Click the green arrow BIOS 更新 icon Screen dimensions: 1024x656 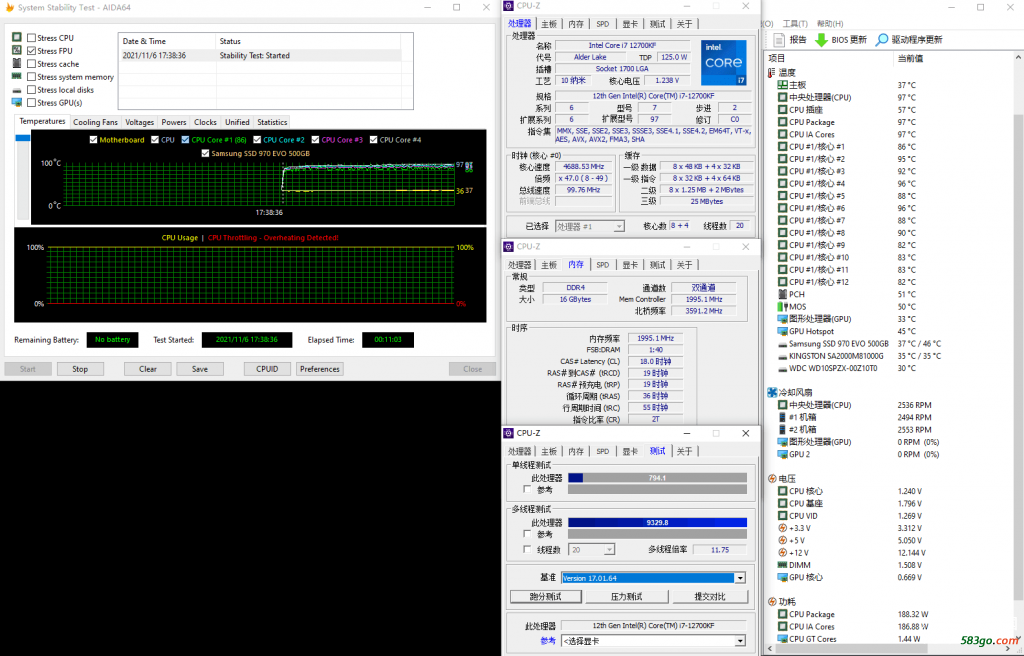(x=822, y=40)
